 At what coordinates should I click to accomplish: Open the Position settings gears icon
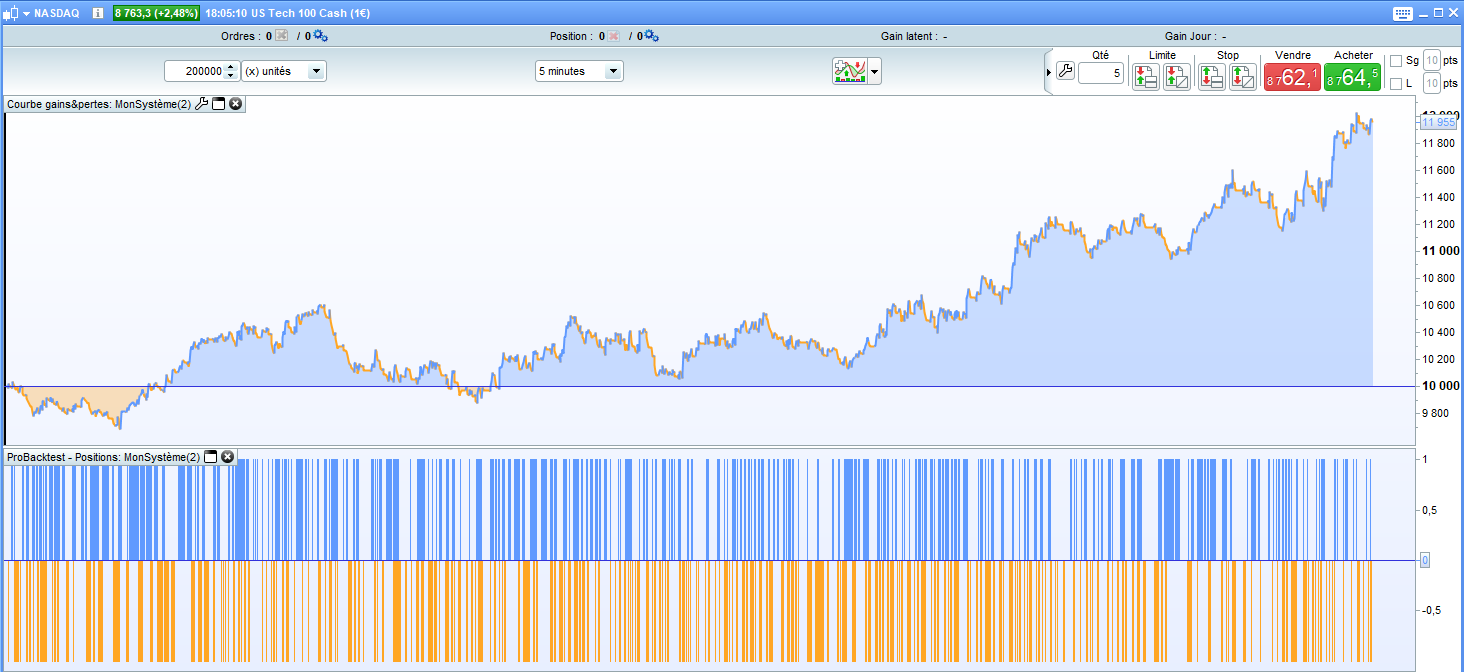651,36
